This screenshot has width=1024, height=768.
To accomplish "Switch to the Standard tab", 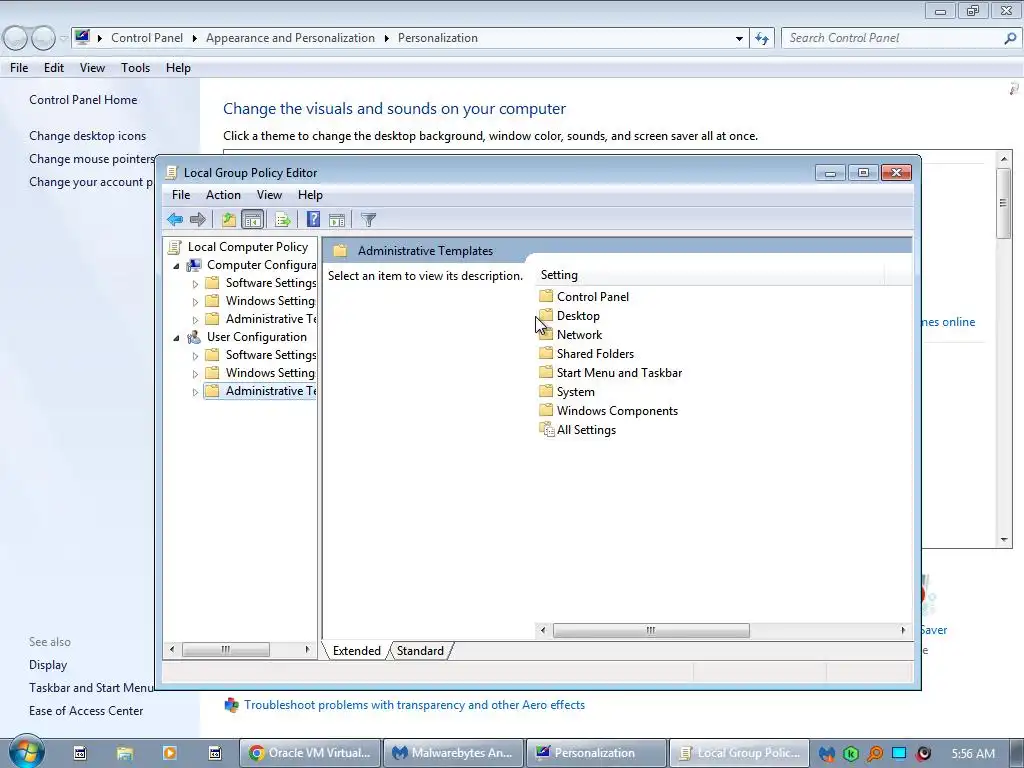I will [x=420, y=650].
